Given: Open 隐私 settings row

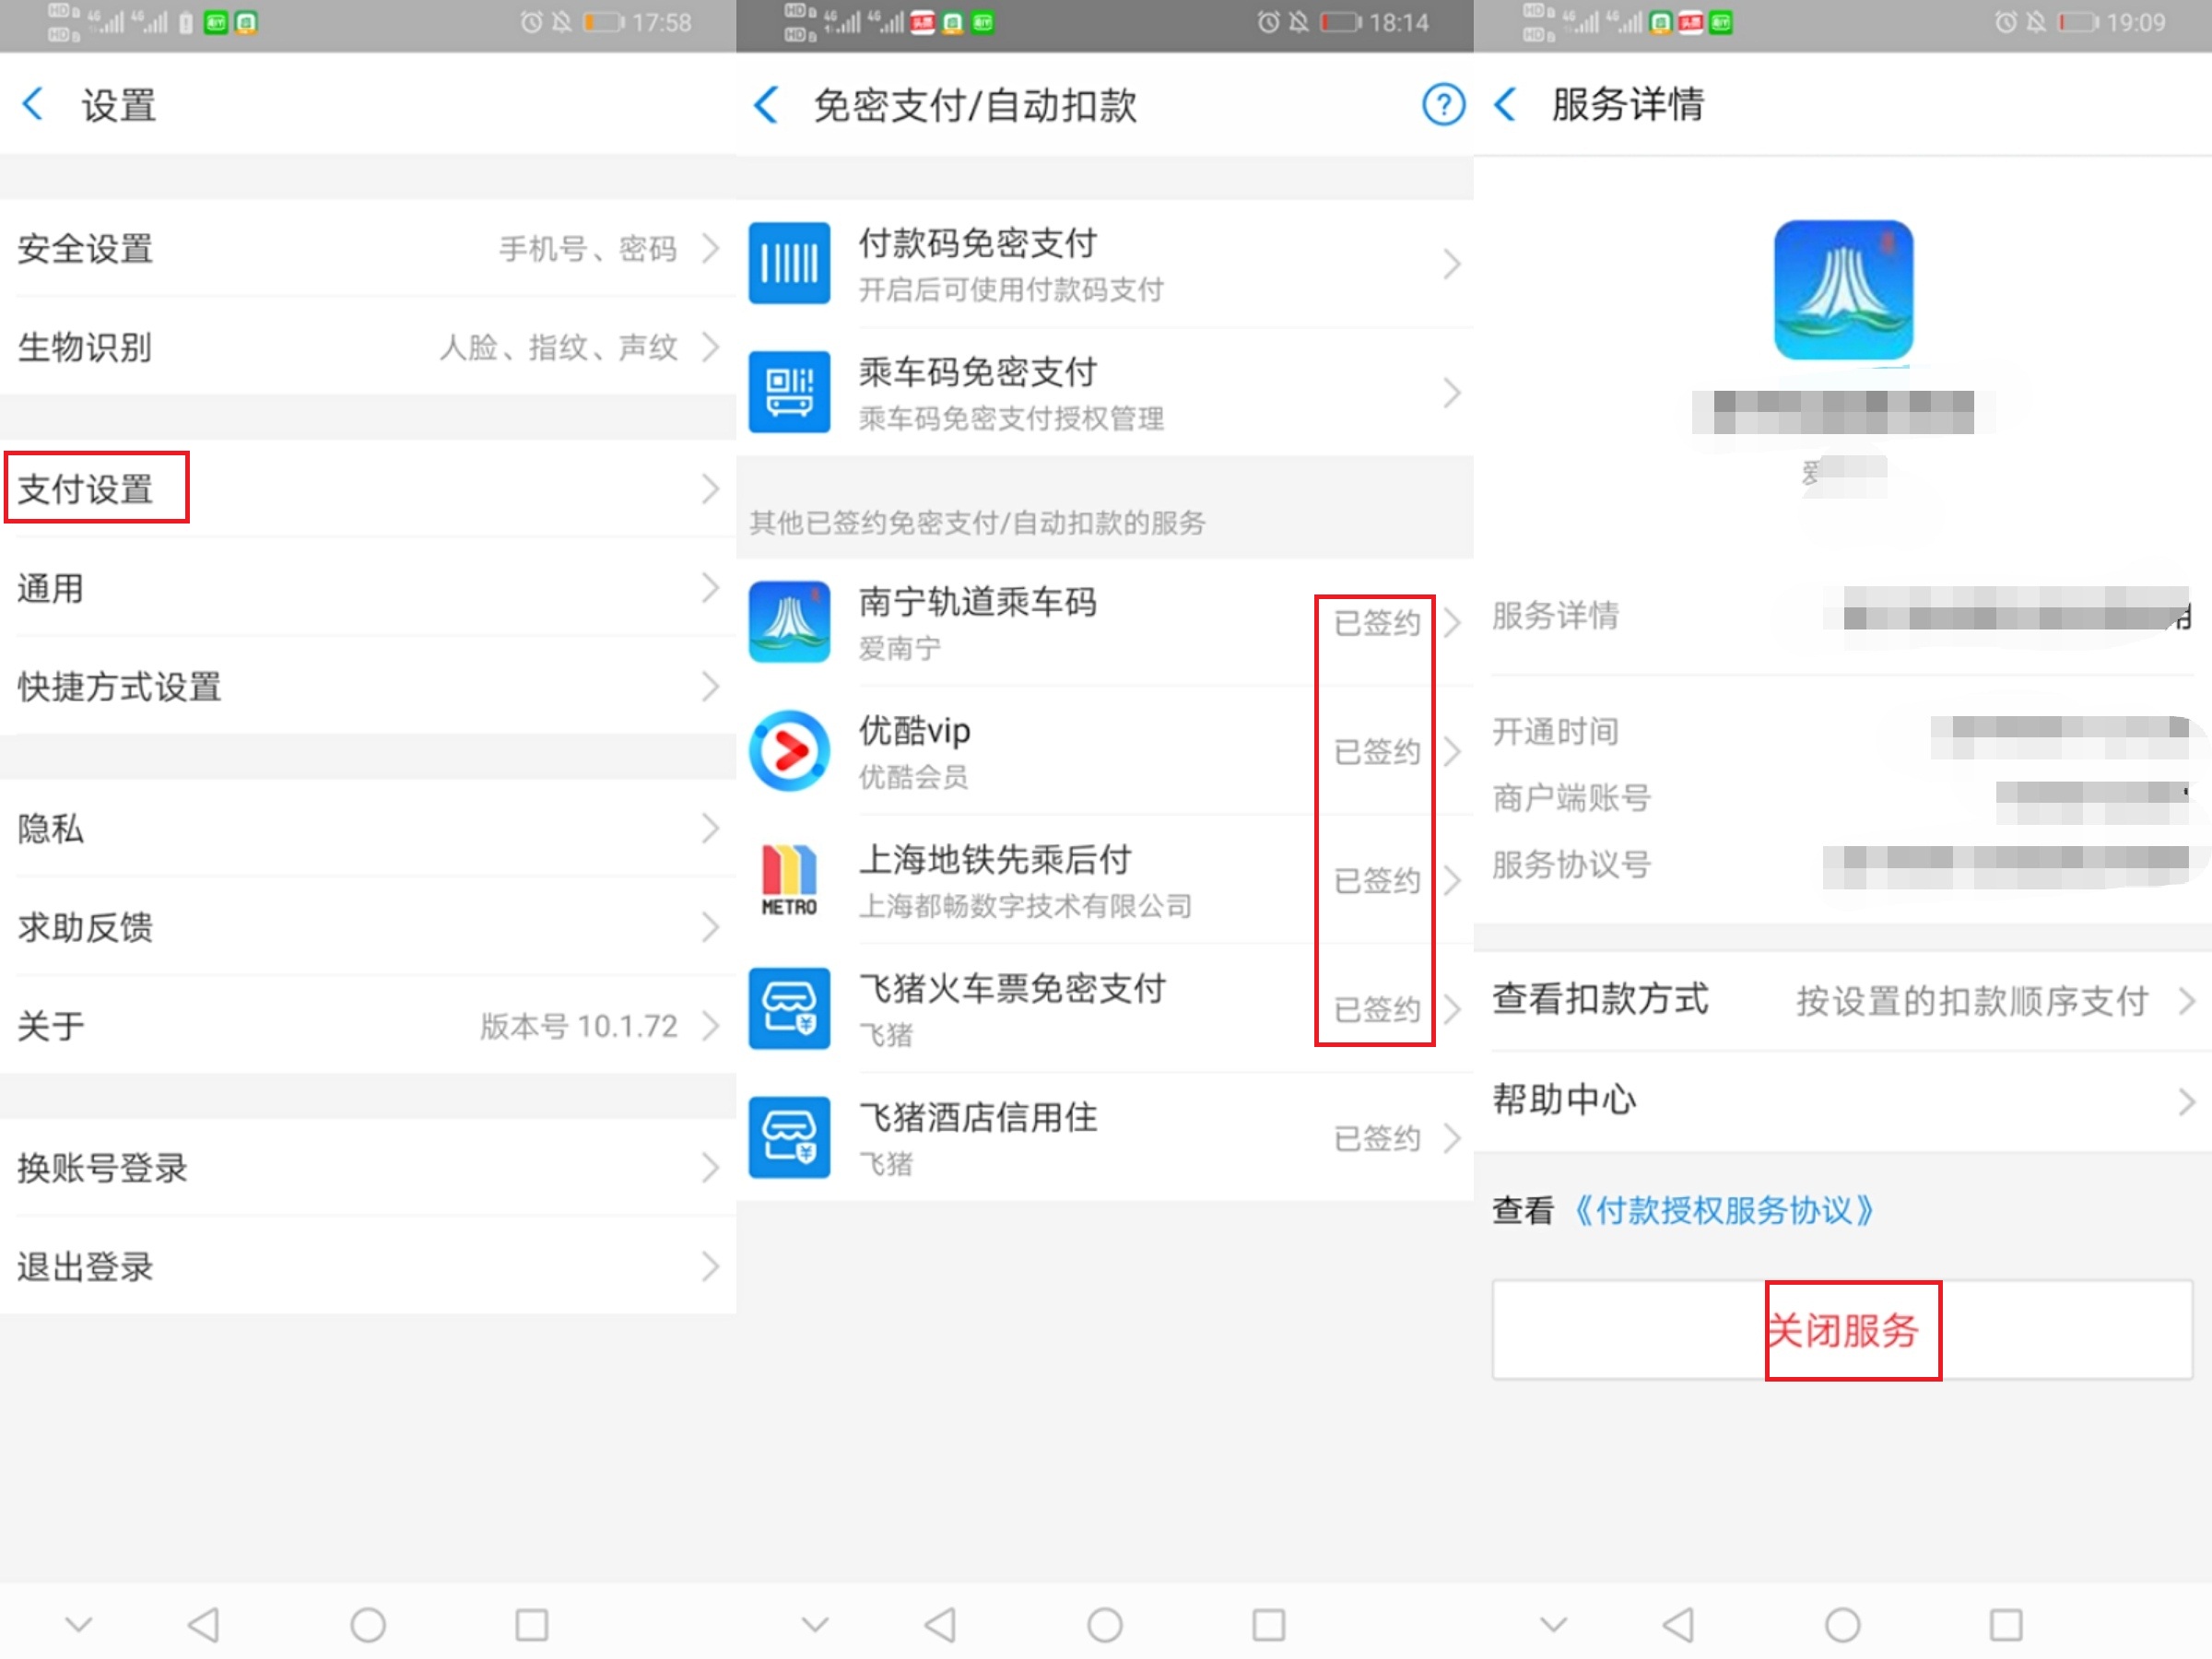Looking at the screenshot, I should point(368,828).
